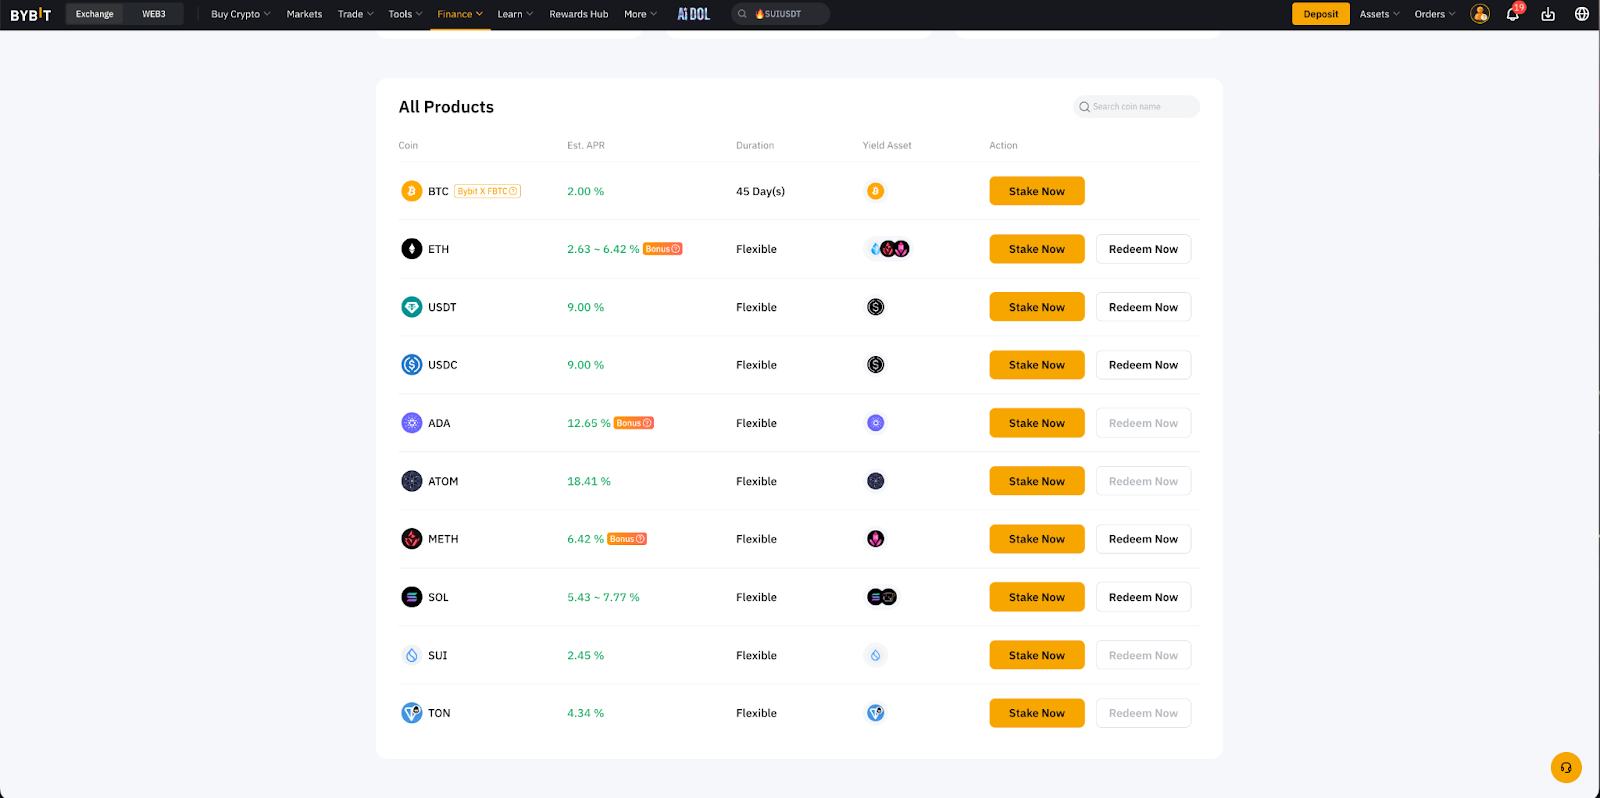Redeem METH with Redeem Now

pos(1144,539)
